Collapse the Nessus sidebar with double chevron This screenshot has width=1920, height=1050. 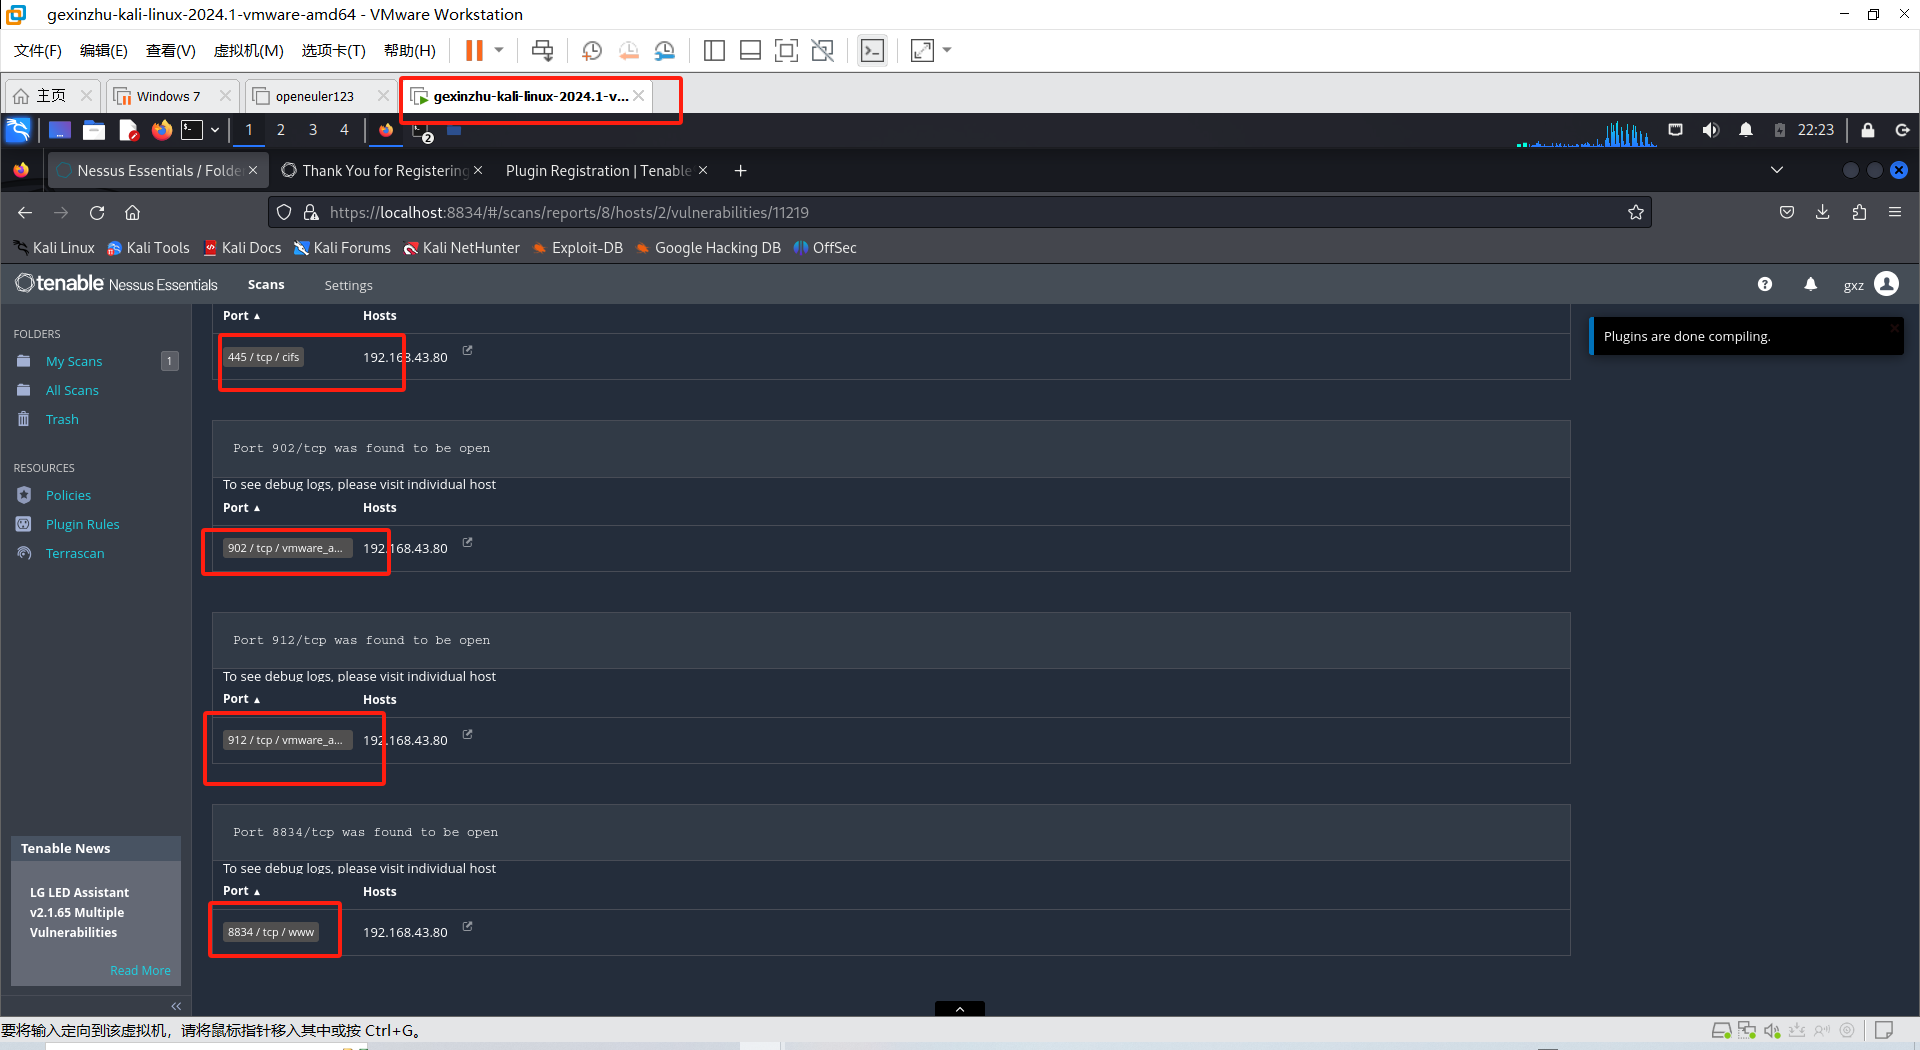pyautogui.click(x=176, y=1006)
